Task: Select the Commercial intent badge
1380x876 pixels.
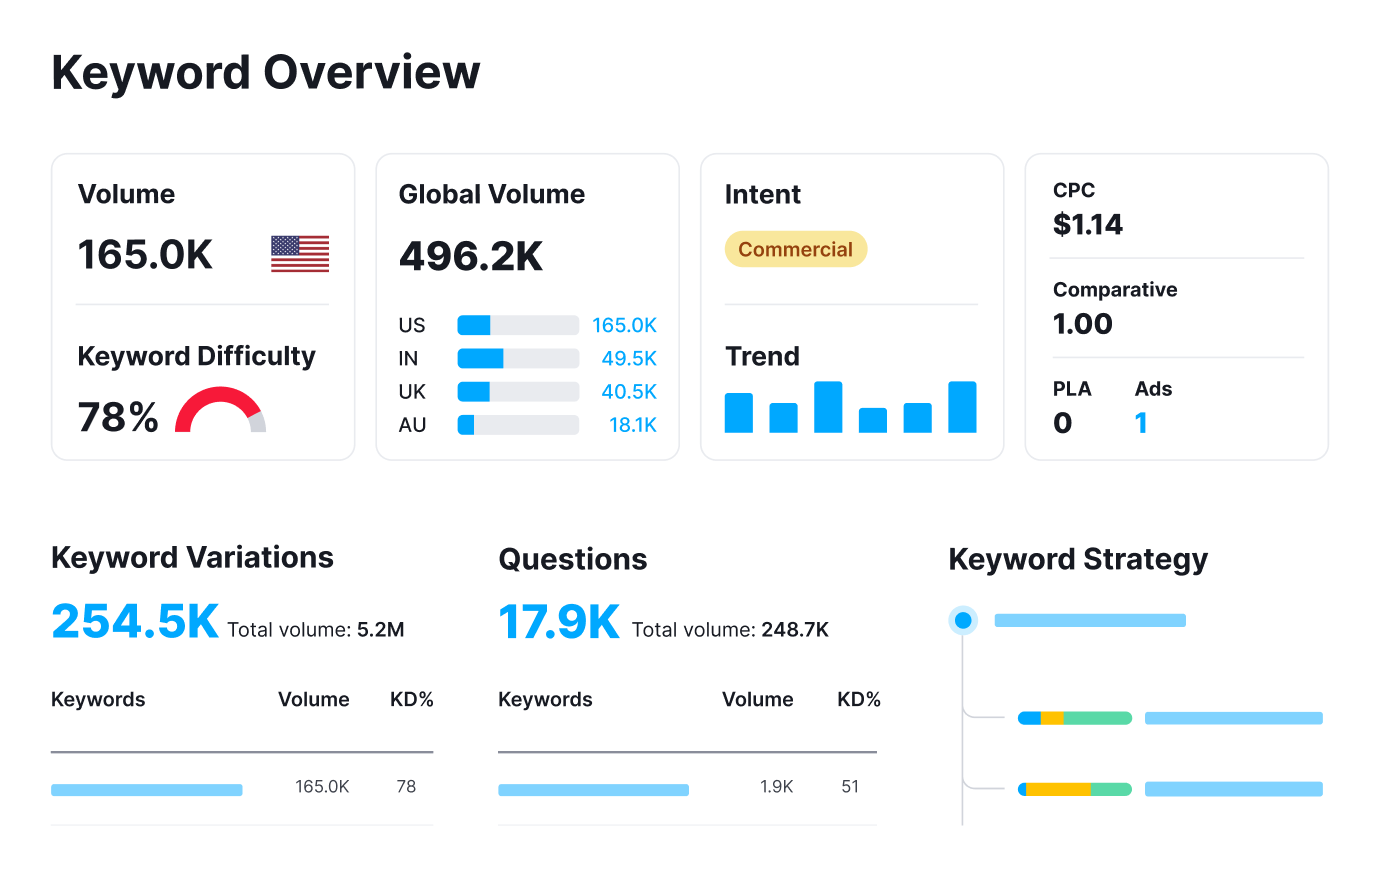Action: 795,248
